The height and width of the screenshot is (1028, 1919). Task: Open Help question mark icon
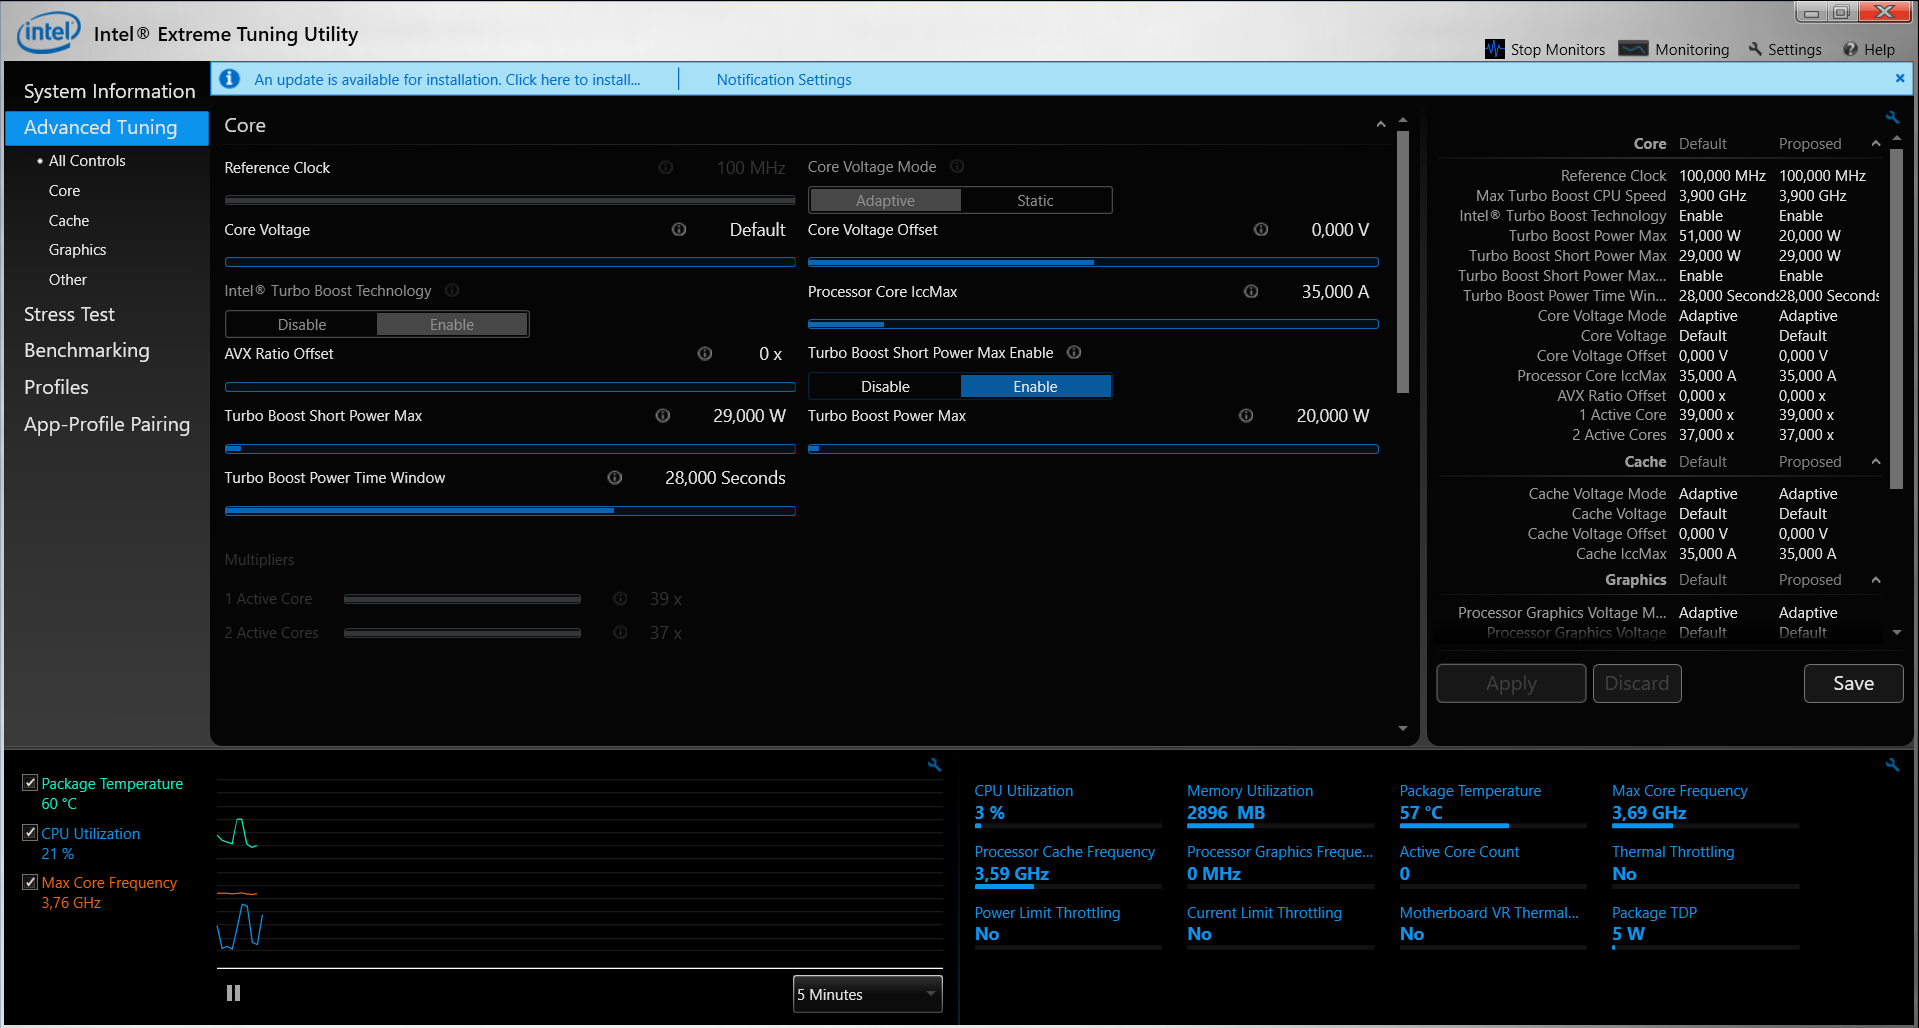(1850, 49)
